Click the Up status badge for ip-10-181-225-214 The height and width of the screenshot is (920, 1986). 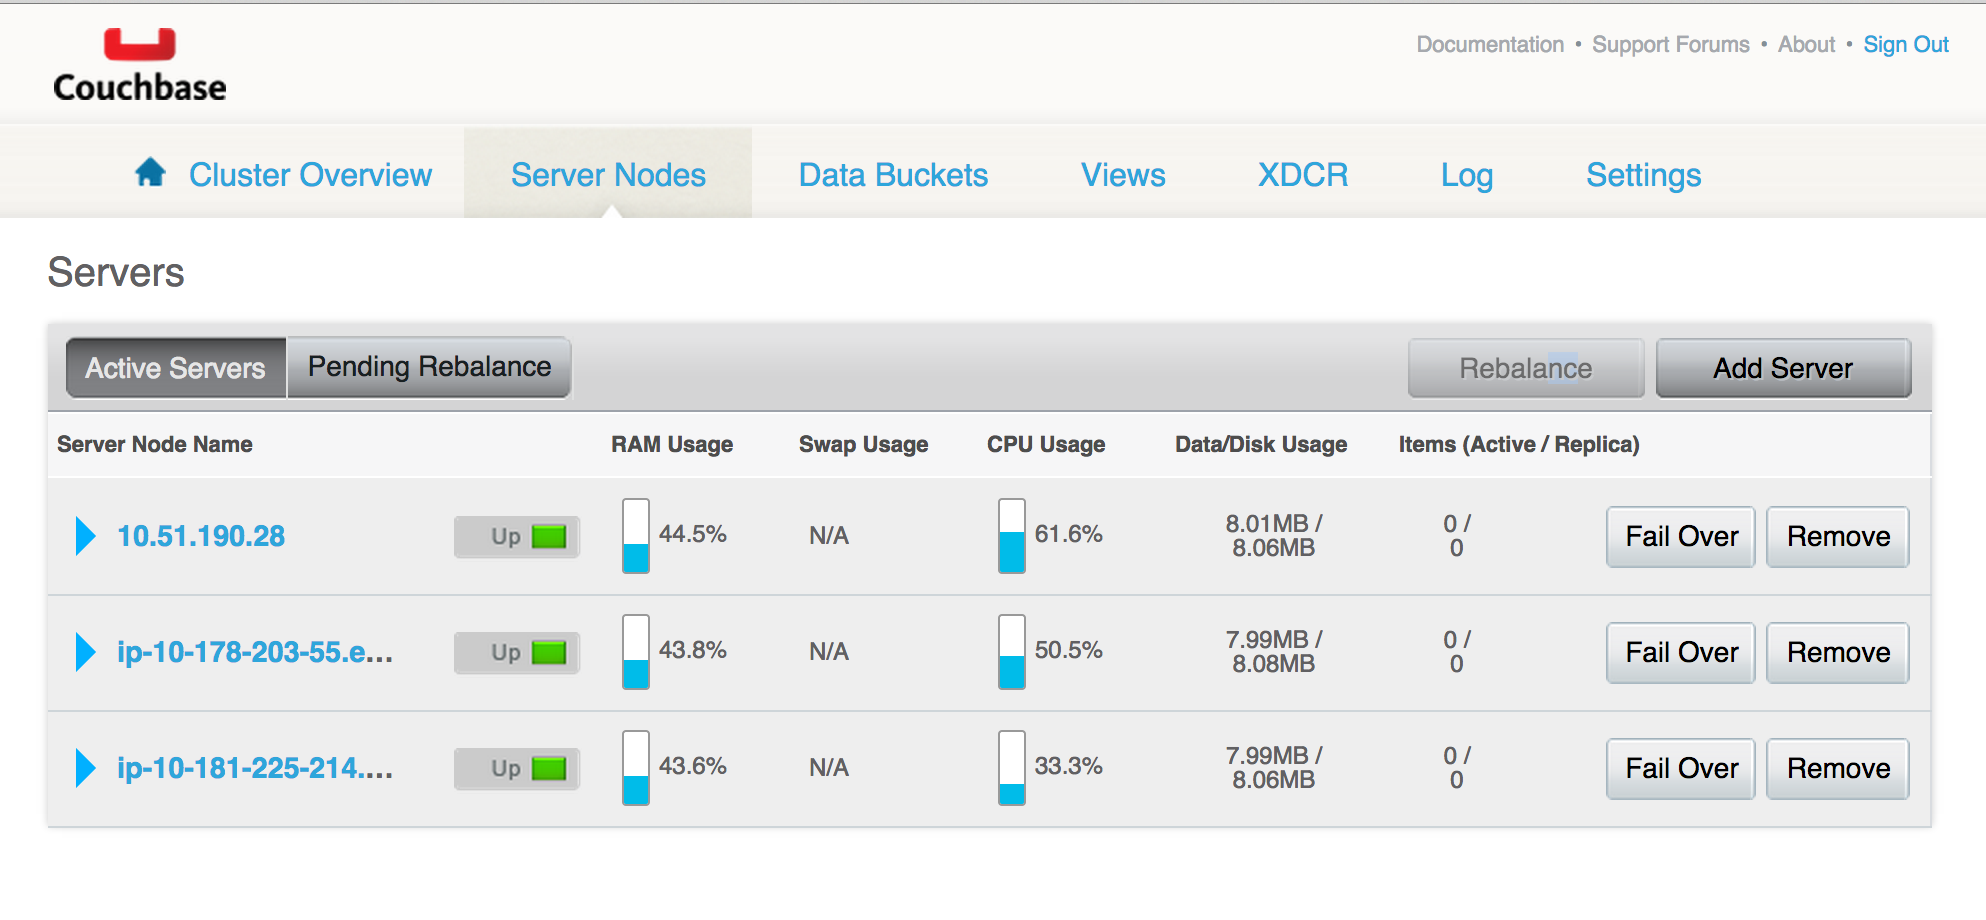pyautogui.click(x=517, y=769)
